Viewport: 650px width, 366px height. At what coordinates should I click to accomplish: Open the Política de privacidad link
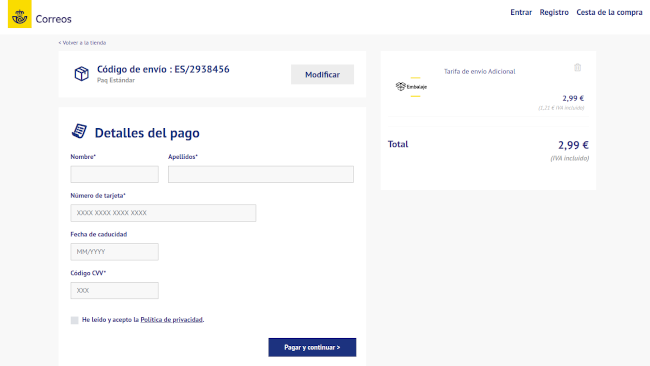pos(172,320)
